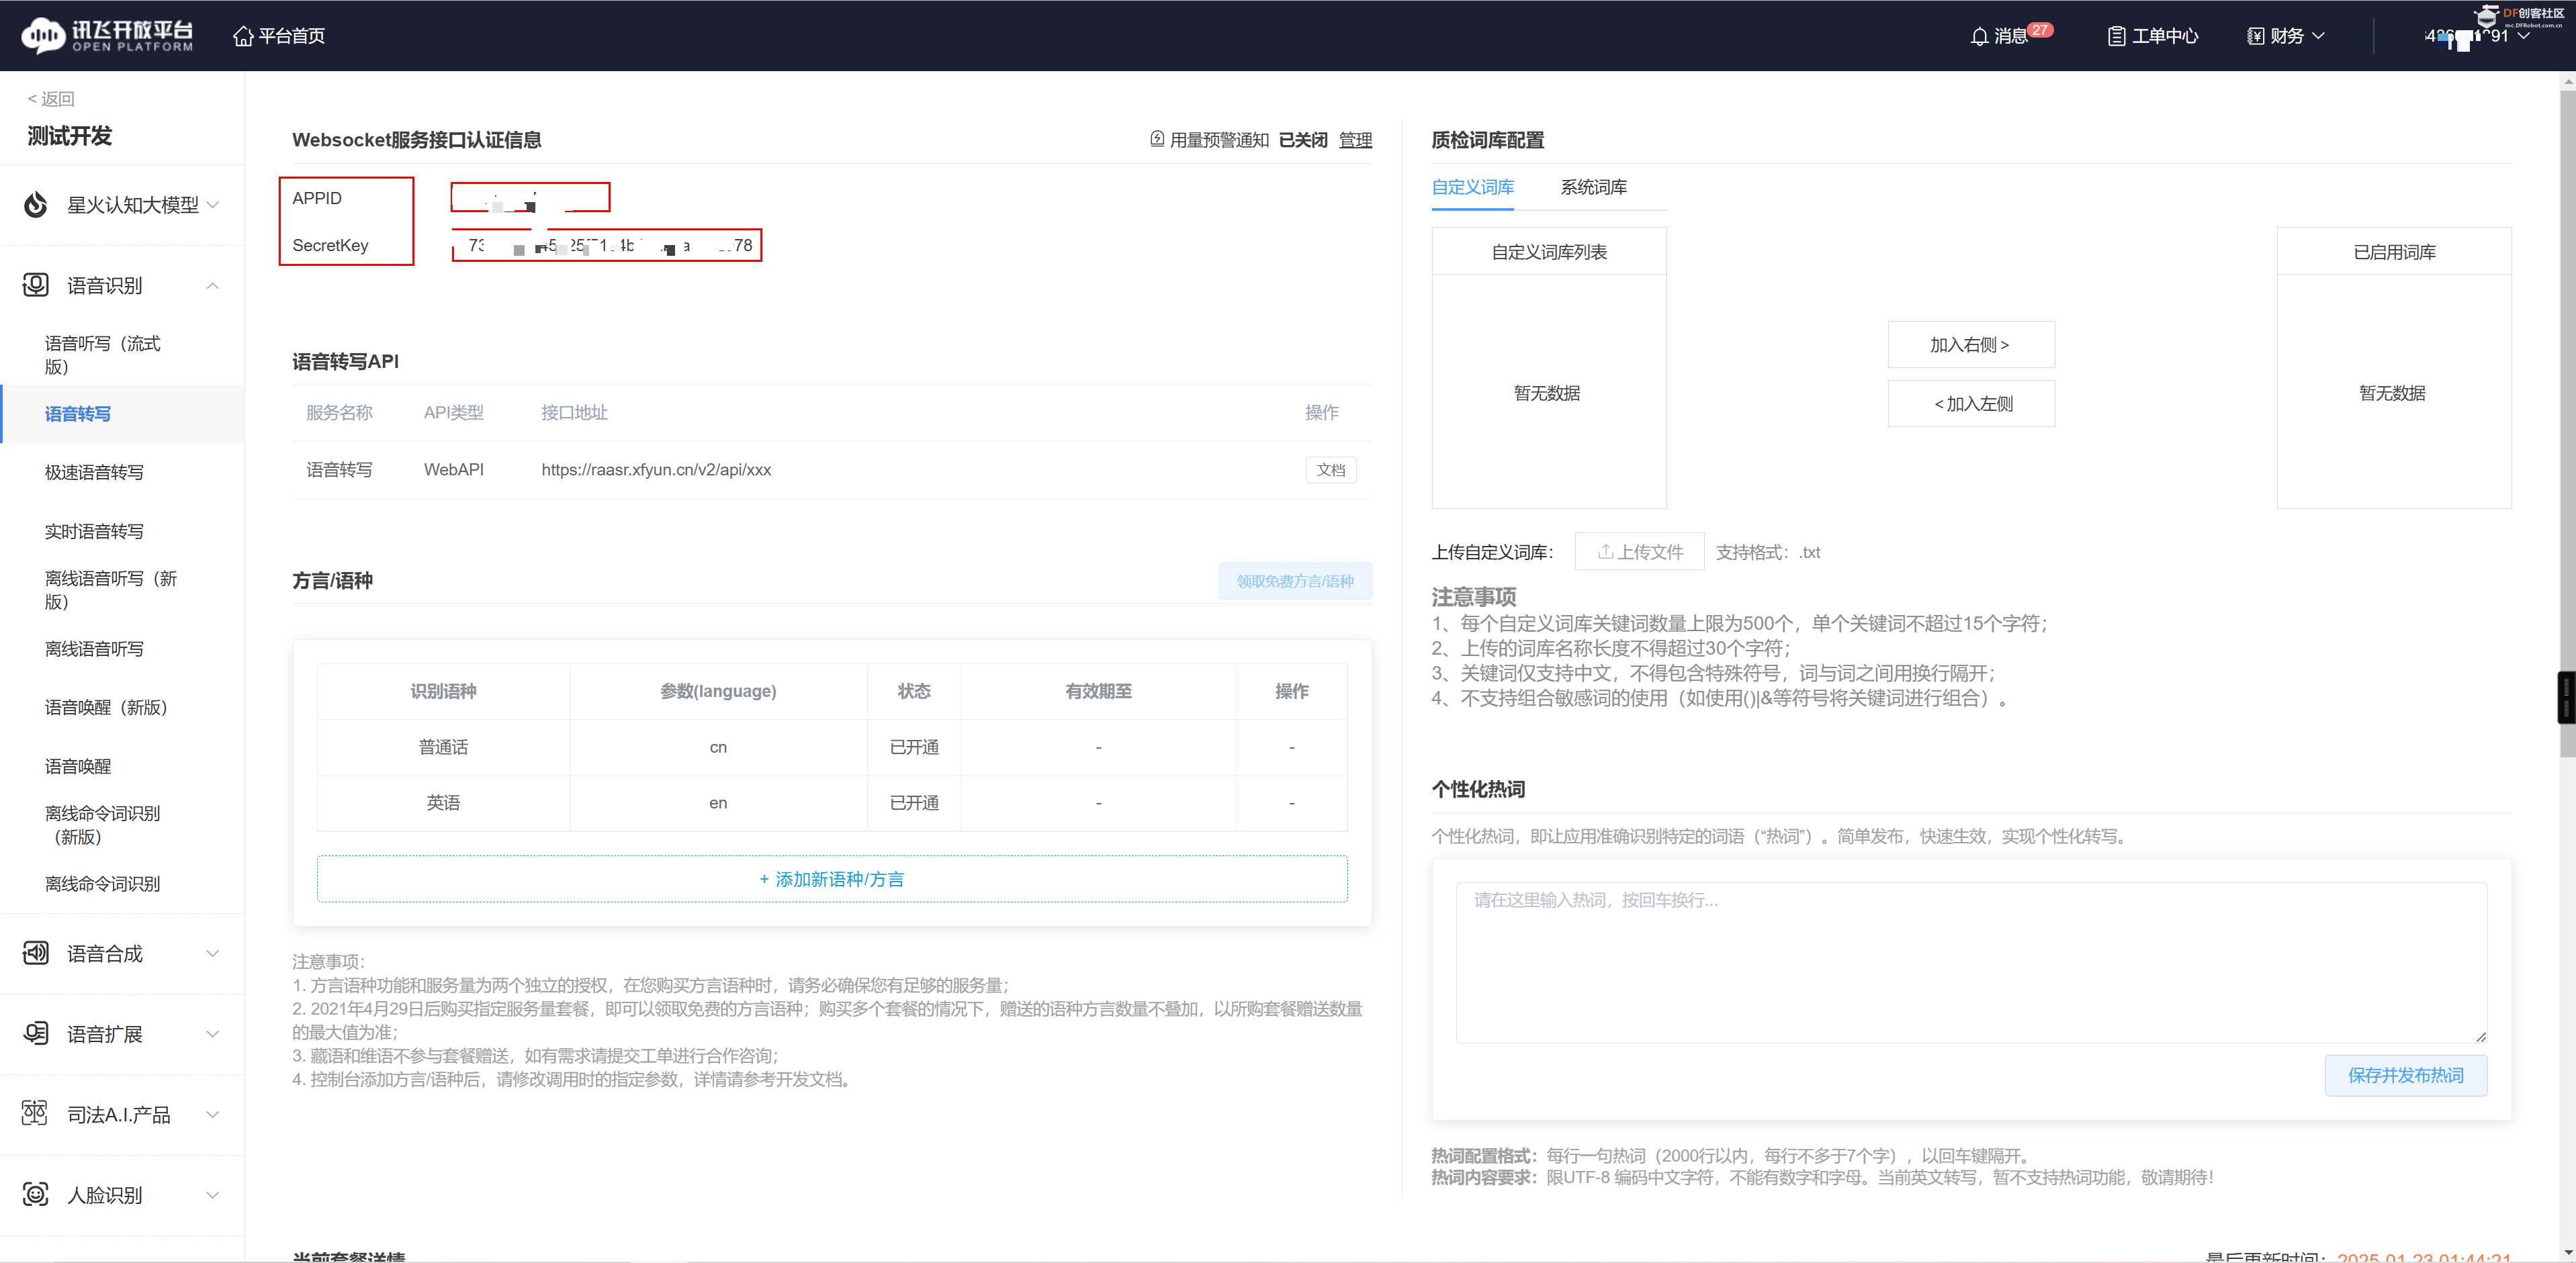Open the user account dropdown arrow
The image size is (2576, 1263).
(2523, 36)
